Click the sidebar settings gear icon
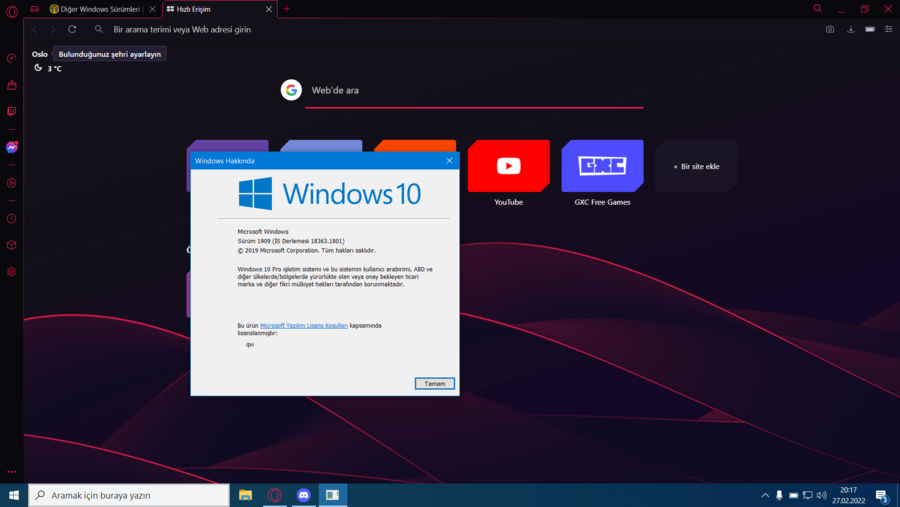The image size is (900, 507). (x=11, y=271)
